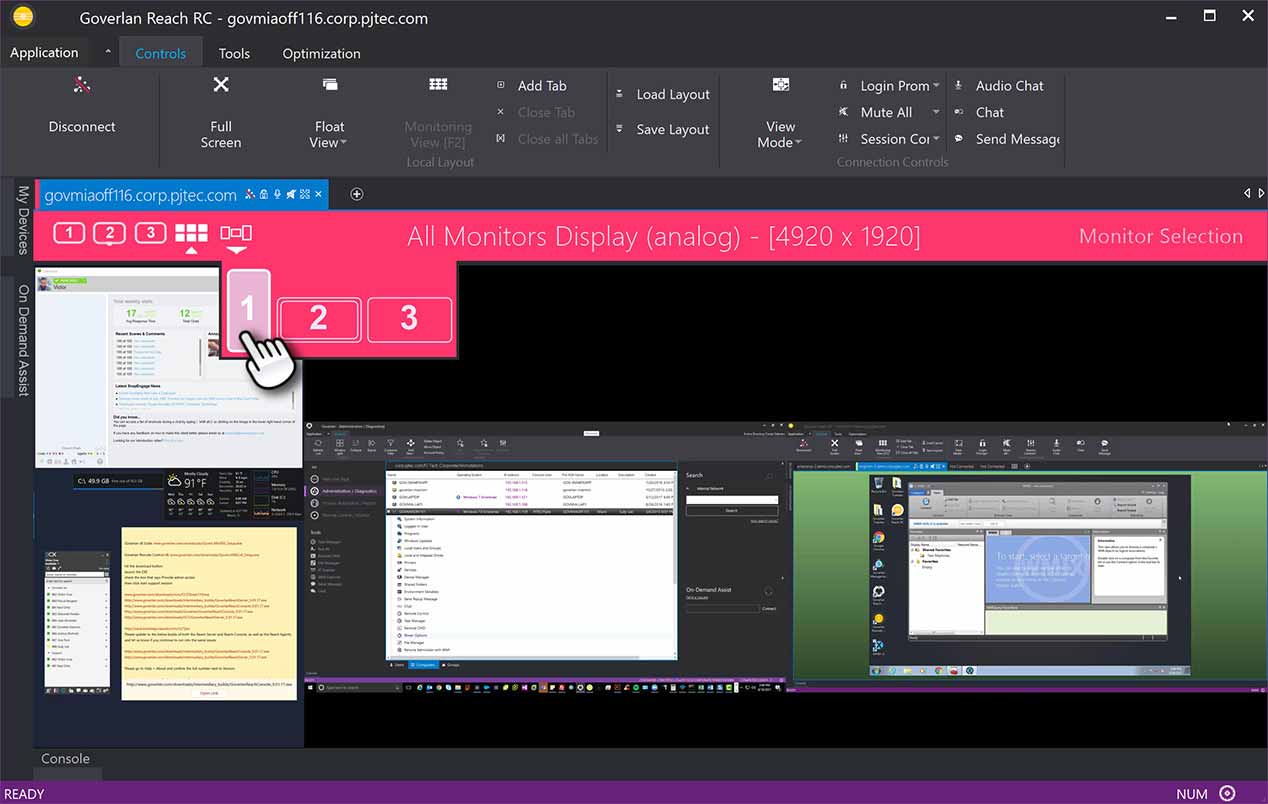The height and width of the screenshot is (804, 1268).
Task: Choose large monitor 1 in the layout popup
Action: pyautogui.click(x=249, y=310)
